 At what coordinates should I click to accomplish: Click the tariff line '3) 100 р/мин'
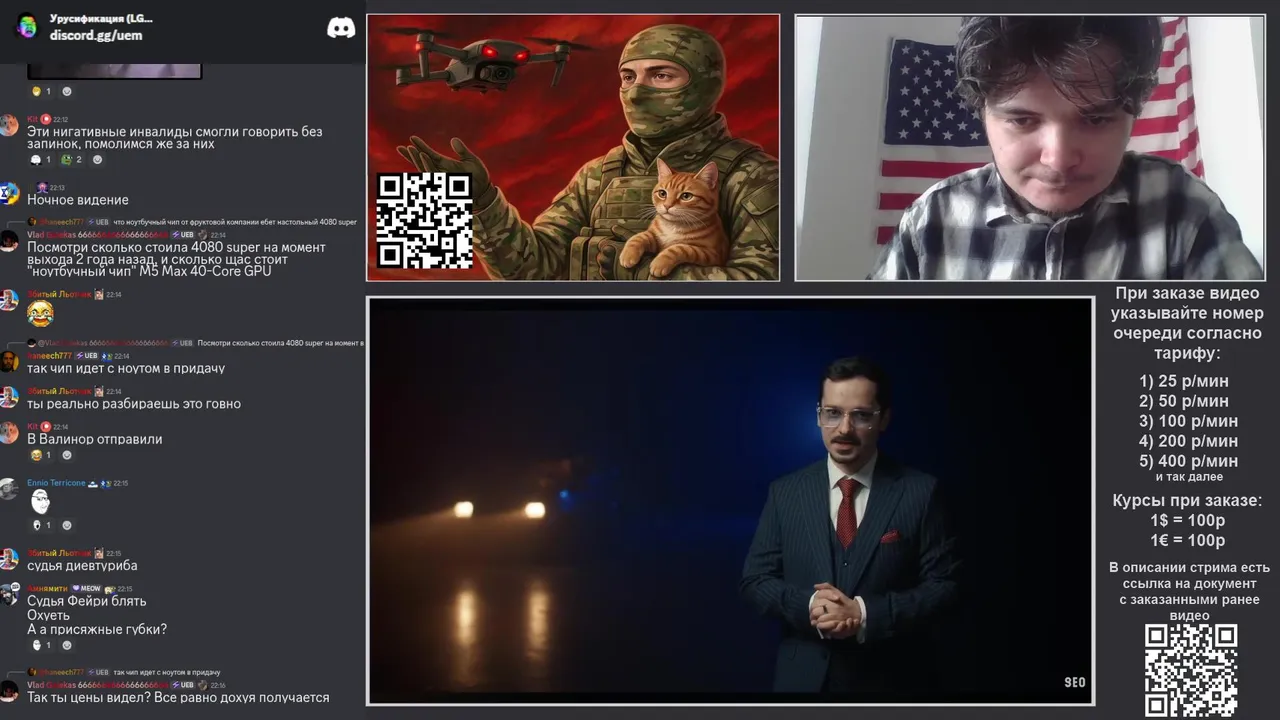[1188, 421]
